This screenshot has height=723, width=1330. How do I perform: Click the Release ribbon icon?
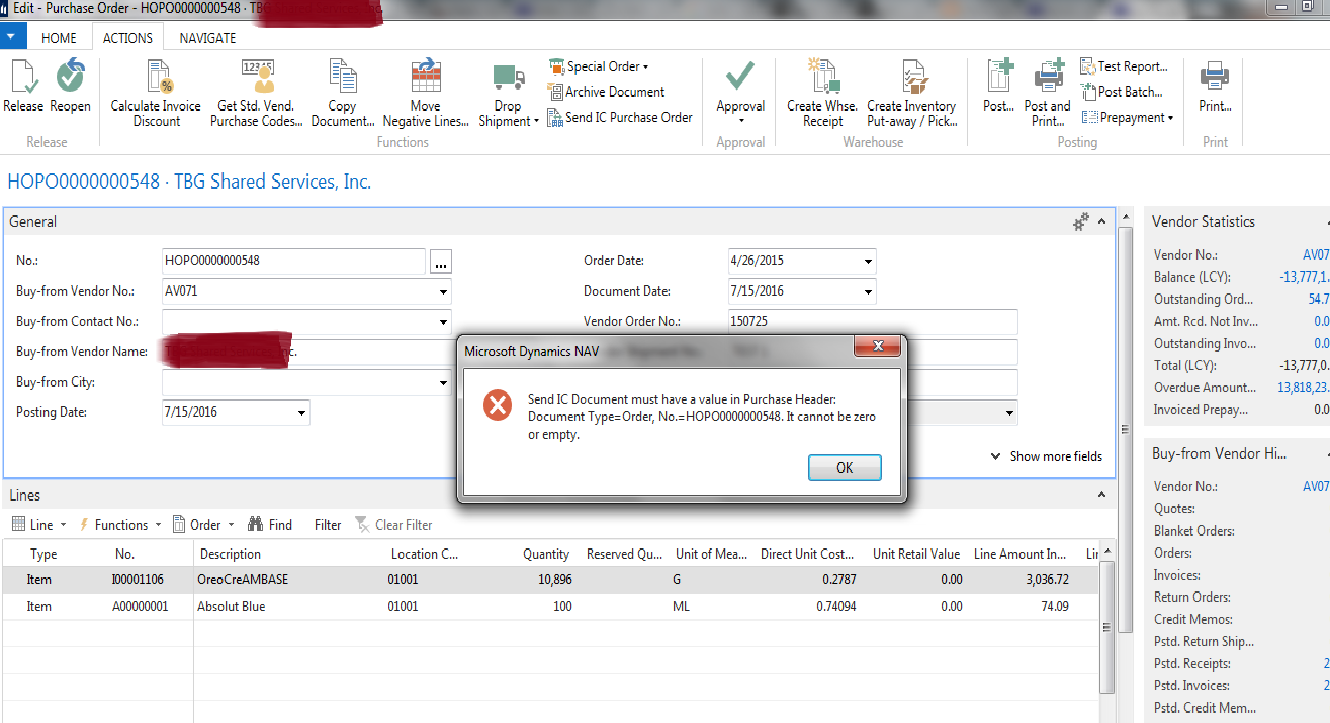click(23, 86)
